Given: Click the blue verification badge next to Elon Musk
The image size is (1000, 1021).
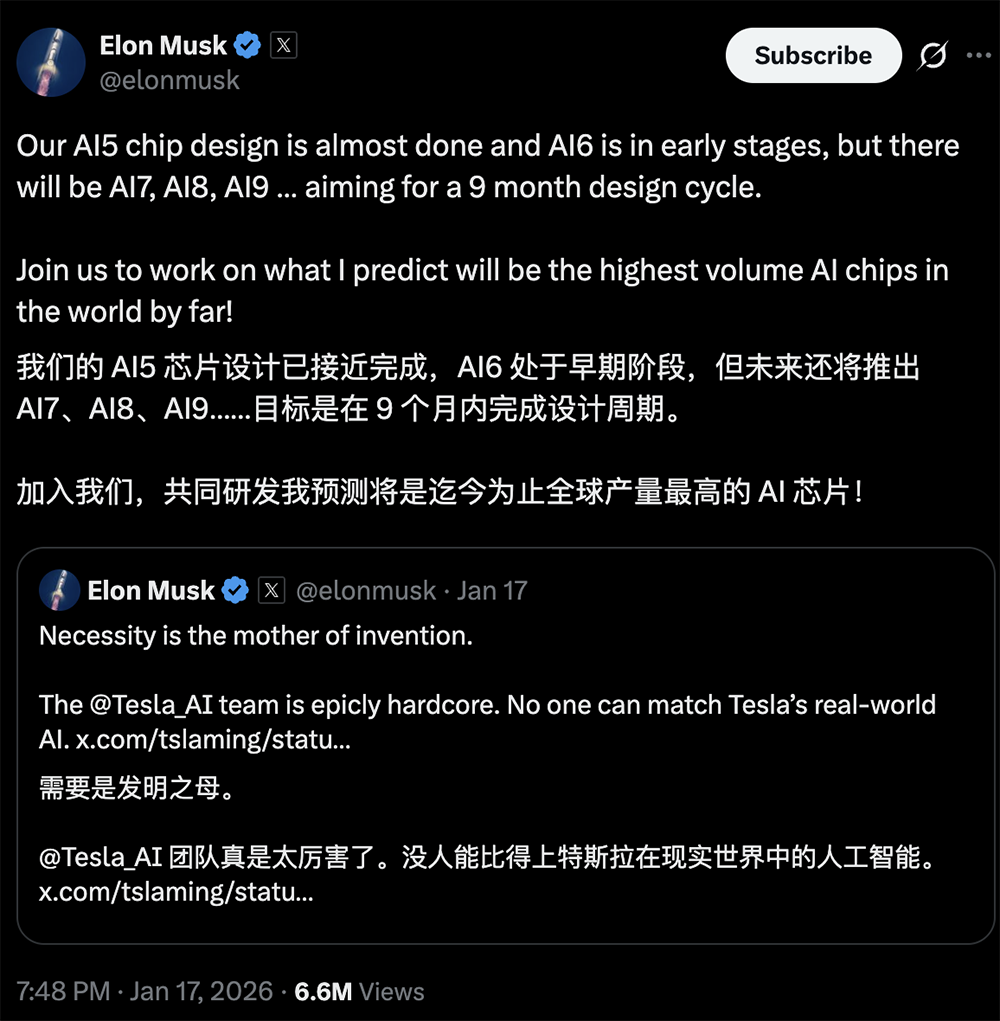Looking at the screenshot, I should pyautogui.click(x=246, y=44).
